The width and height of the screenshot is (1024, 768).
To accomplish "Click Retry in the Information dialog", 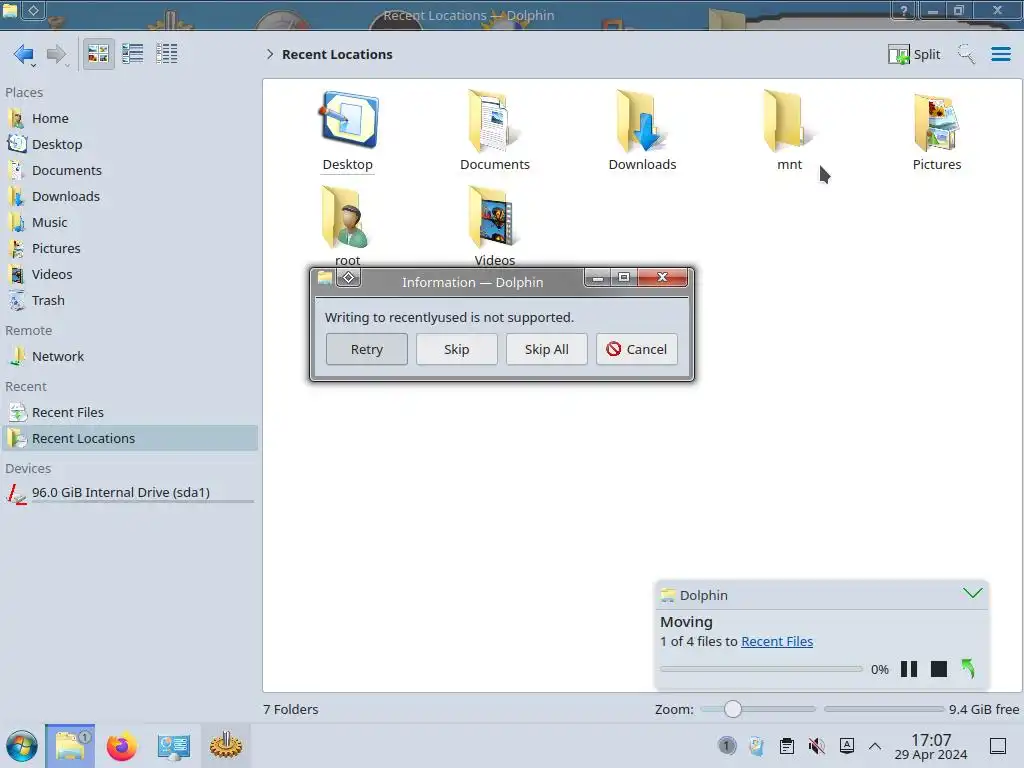I will pos(366,349).
